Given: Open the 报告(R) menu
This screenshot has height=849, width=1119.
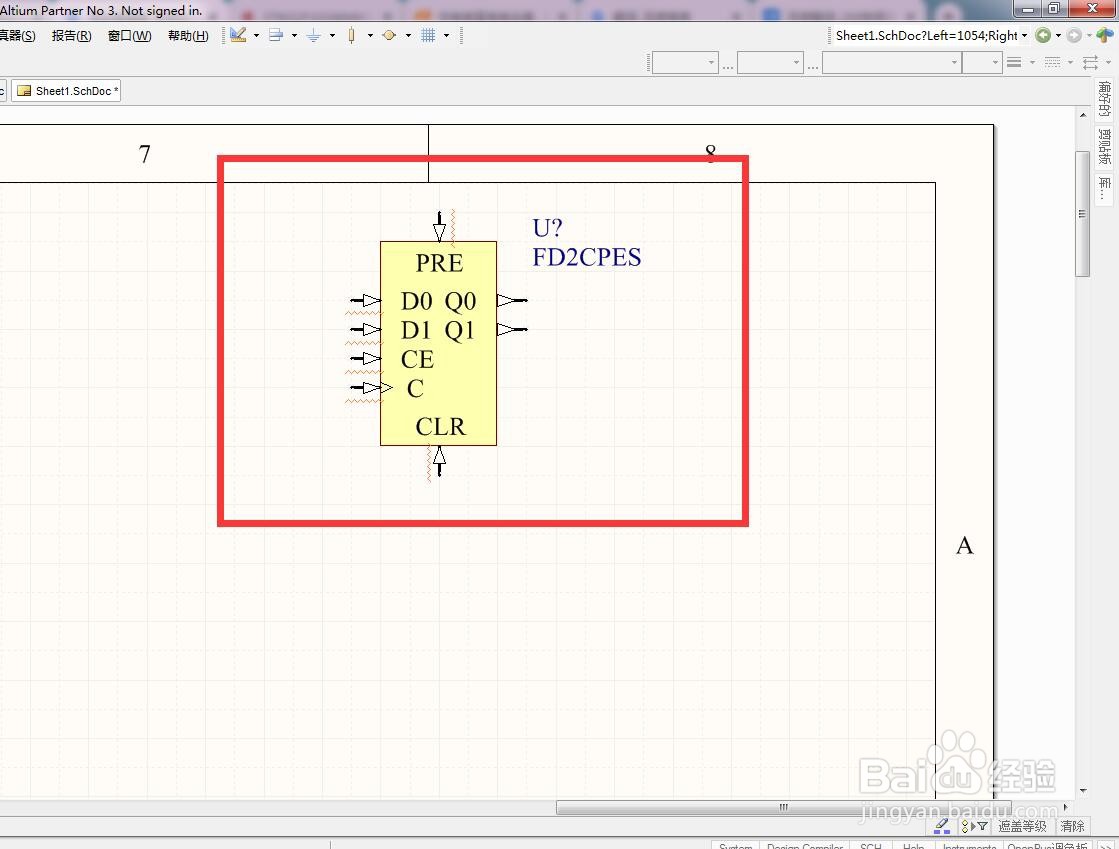Looking at the screenshot, I should click(x=71, y=36).
